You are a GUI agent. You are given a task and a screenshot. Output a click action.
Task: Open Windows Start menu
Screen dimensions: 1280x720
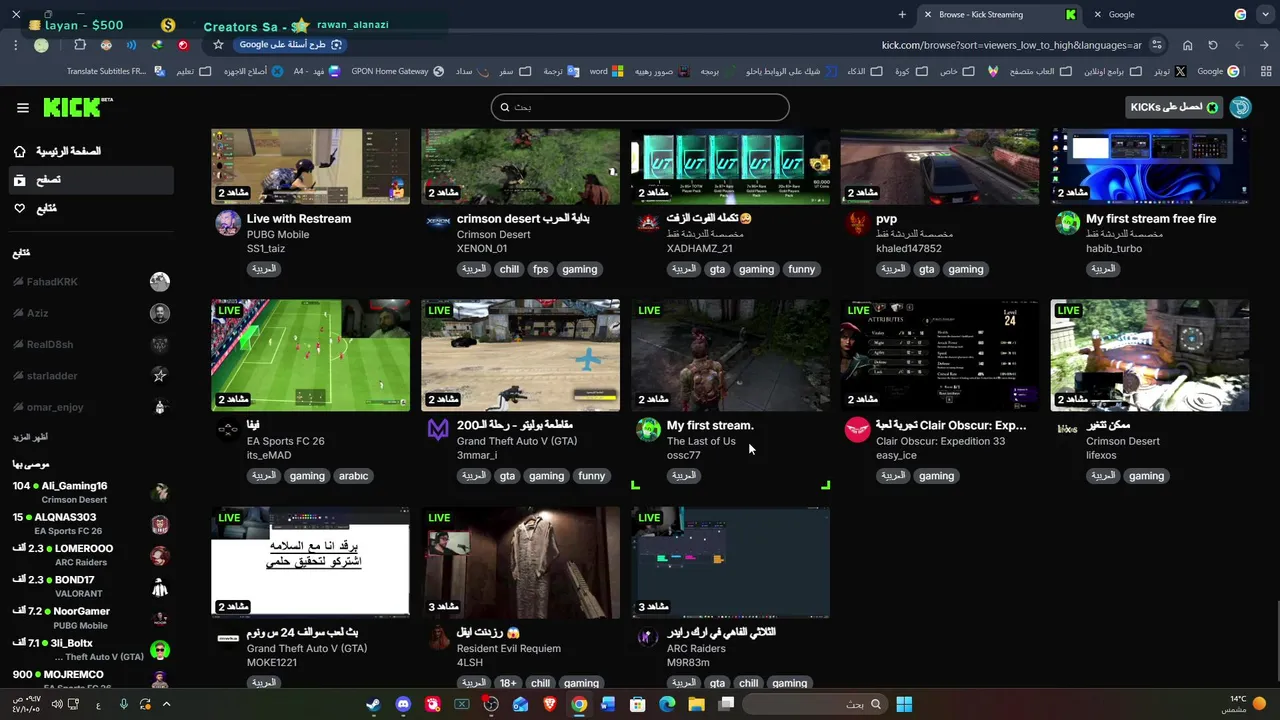click(x=904, y=704)
